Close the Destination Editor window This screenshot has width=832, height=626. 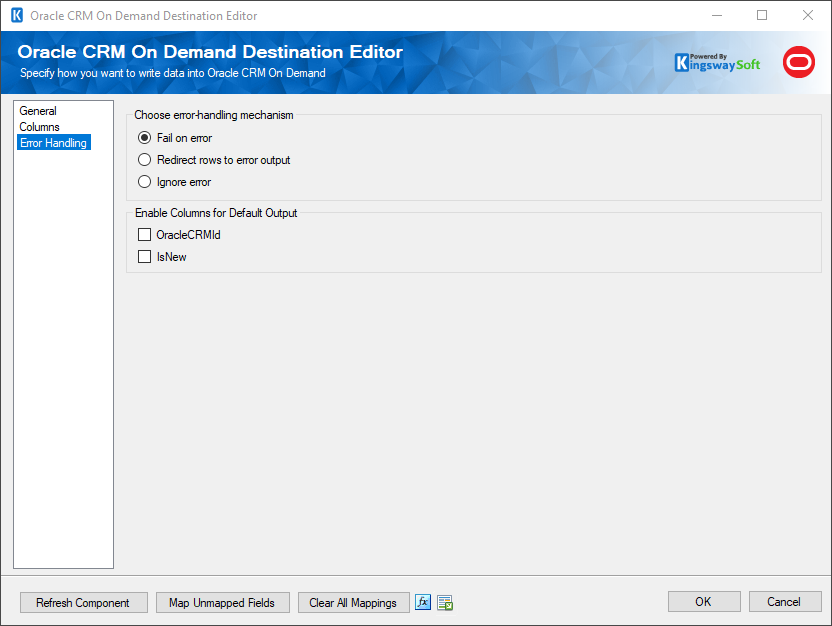pos(808,15)
